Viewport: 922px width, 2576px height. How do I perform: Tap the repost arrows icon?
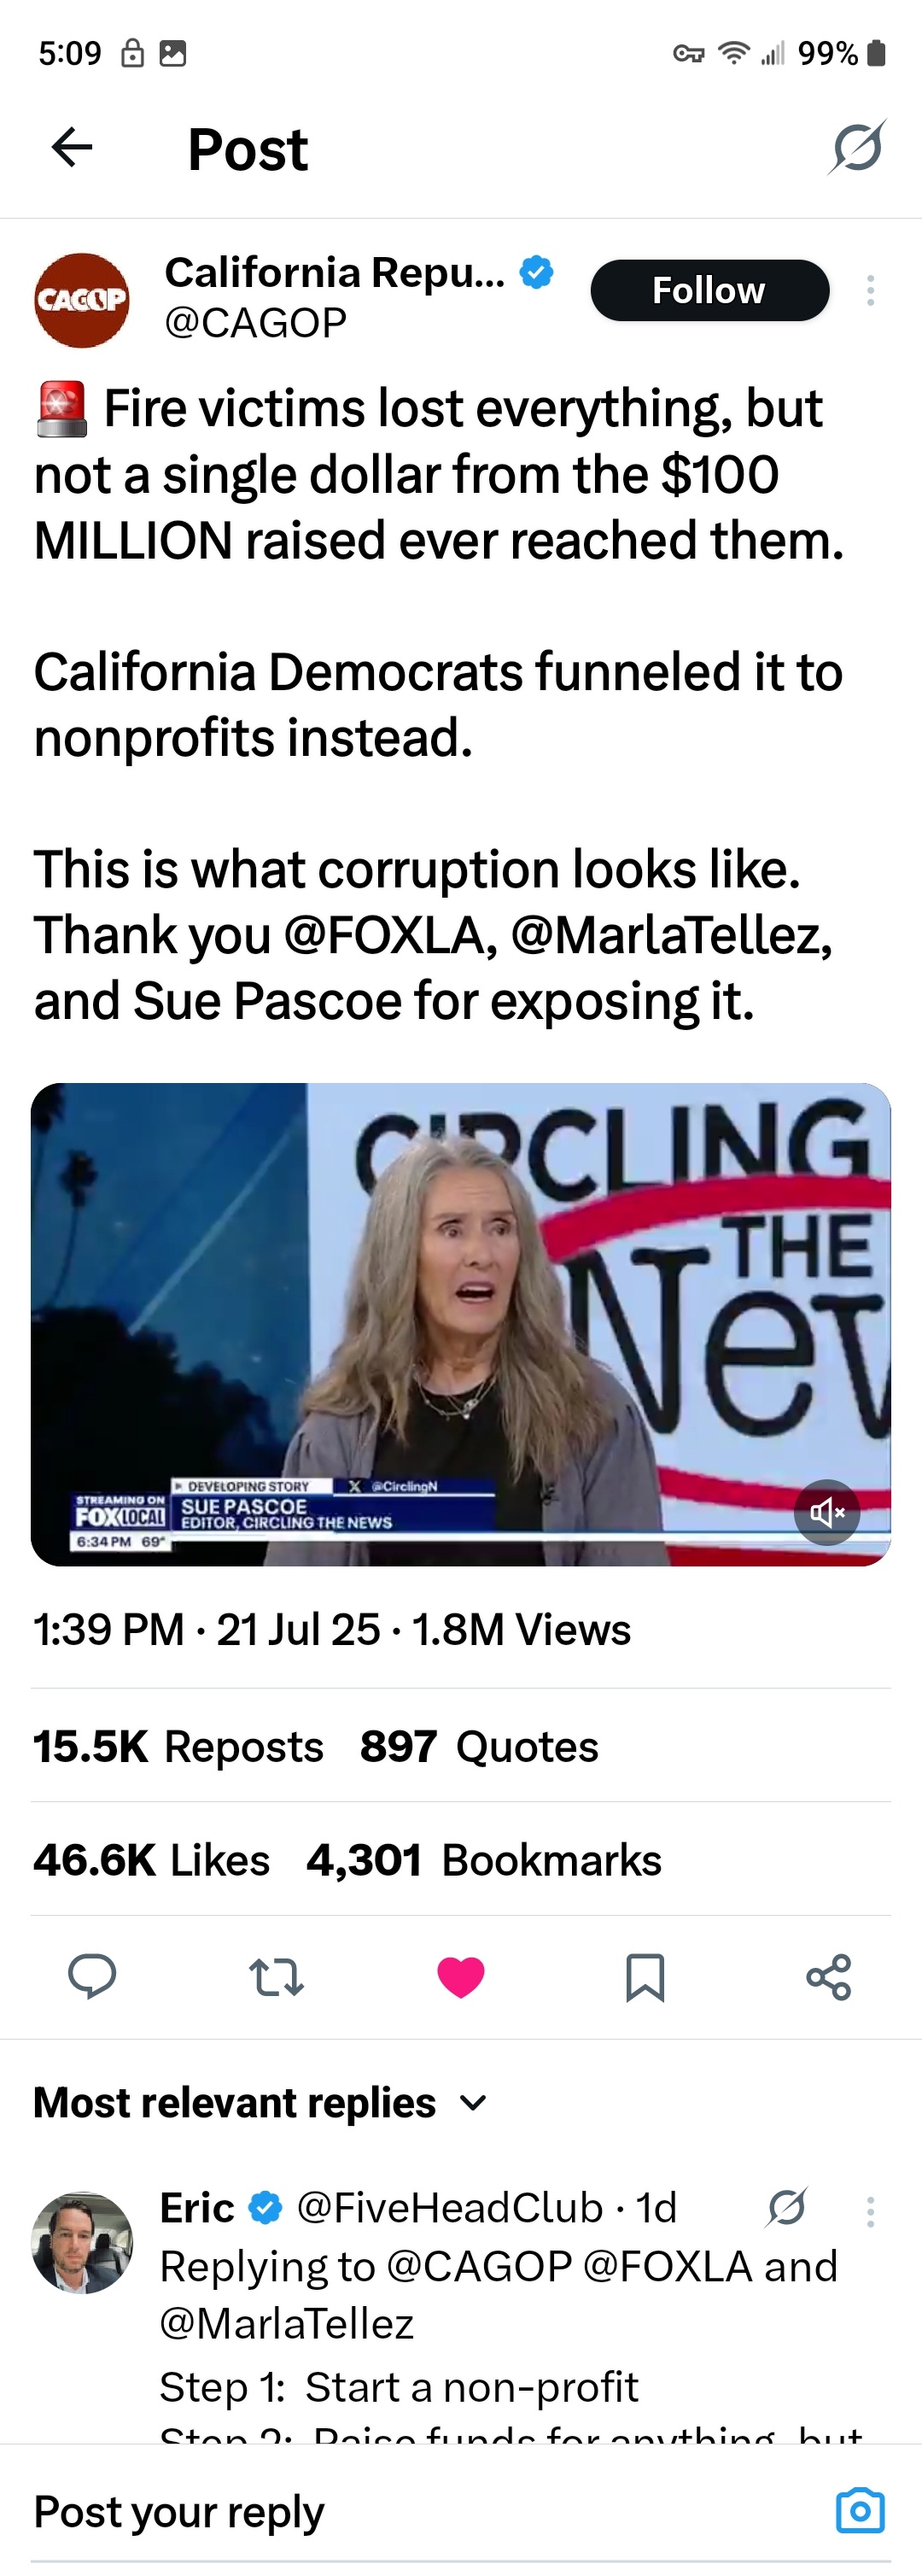tap(276, 1977)
